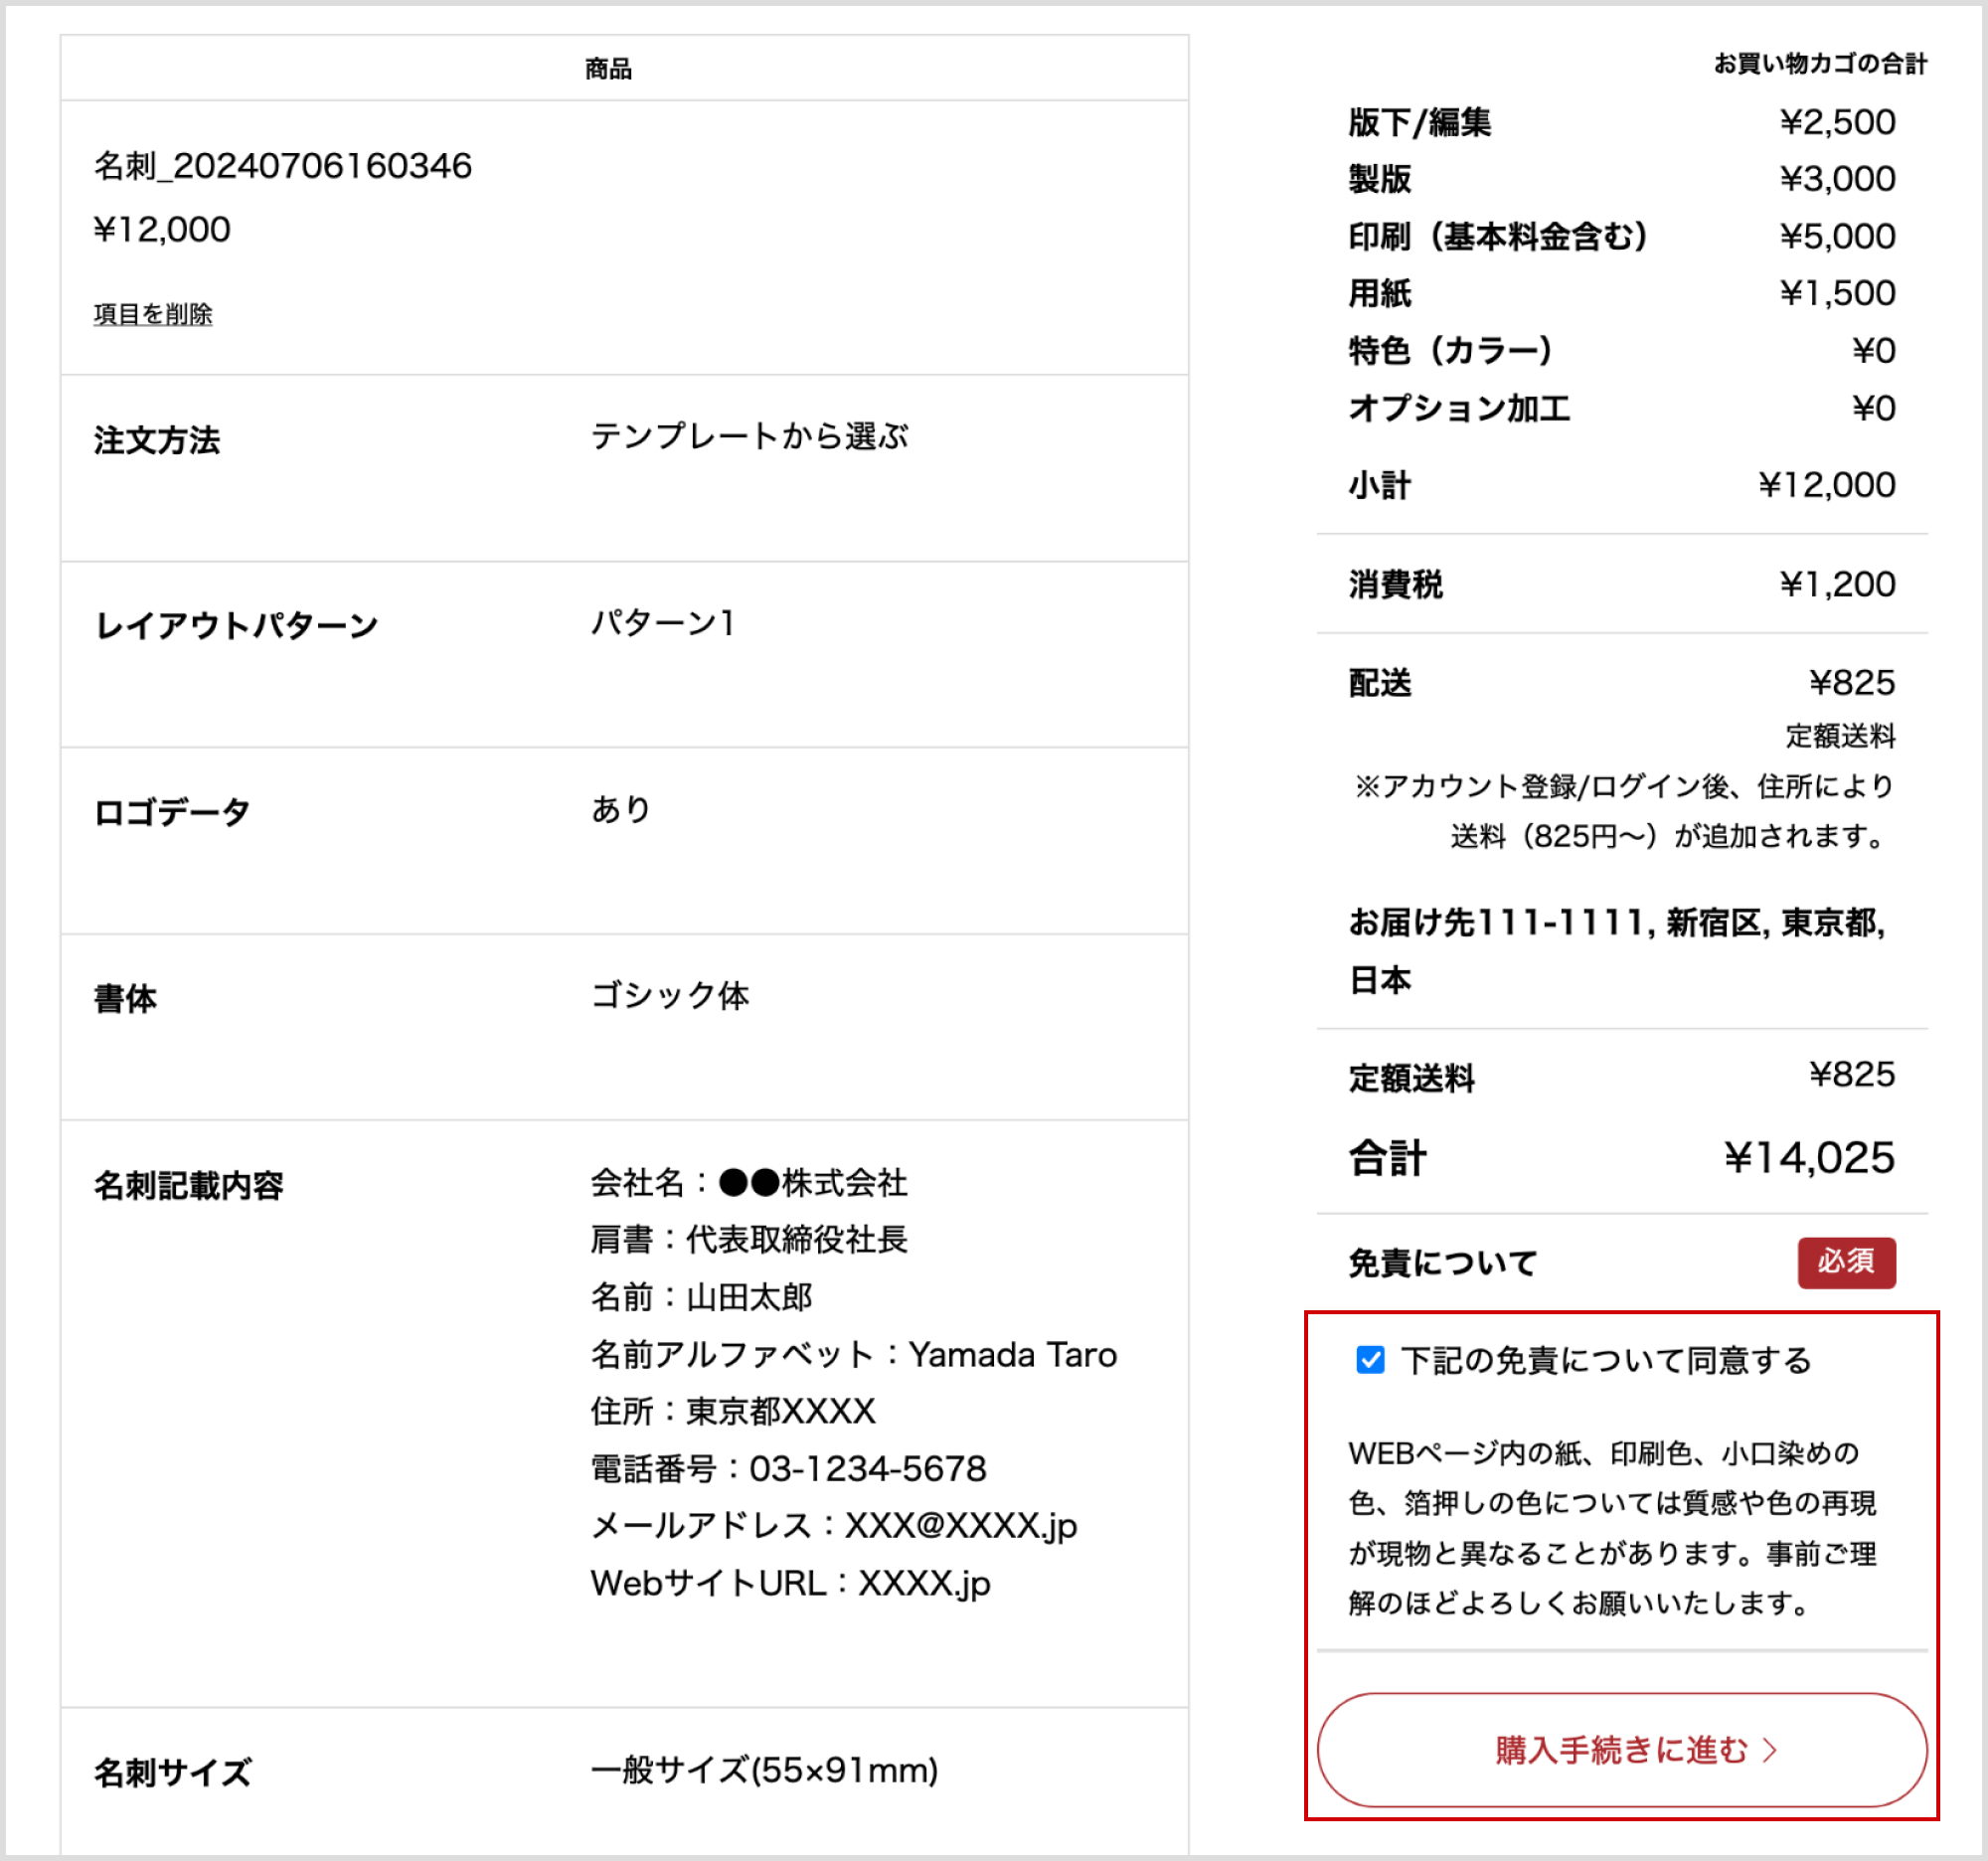Click the 配送 amount ¥825
This screenshot has width=1988, height=1861.
click(1852, 683)
